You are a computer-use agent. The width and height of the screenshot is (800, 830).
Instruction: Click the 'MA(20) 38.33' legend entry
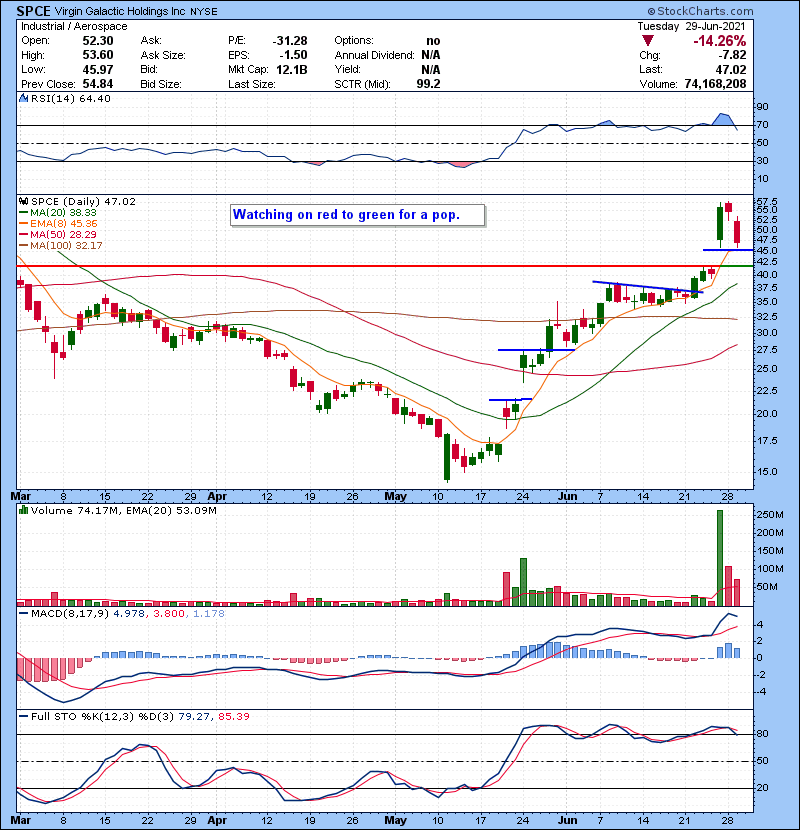pyautogui.click(x=64, y=212)
